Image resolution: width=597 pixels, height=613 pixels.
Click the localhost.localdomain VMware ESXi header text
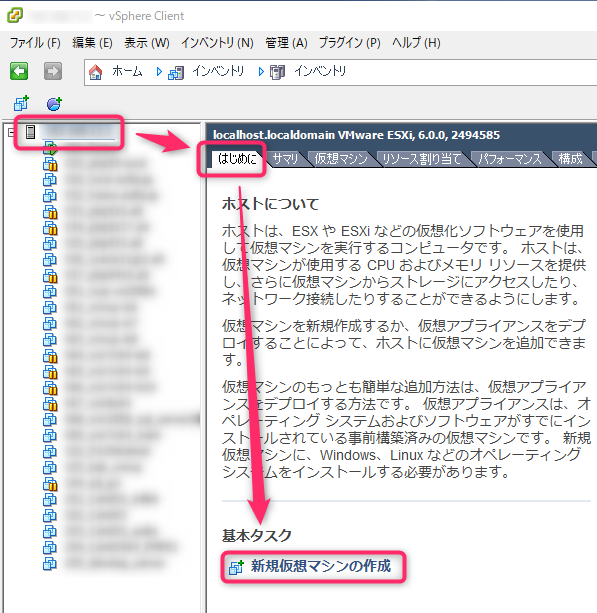click(356, 135)
